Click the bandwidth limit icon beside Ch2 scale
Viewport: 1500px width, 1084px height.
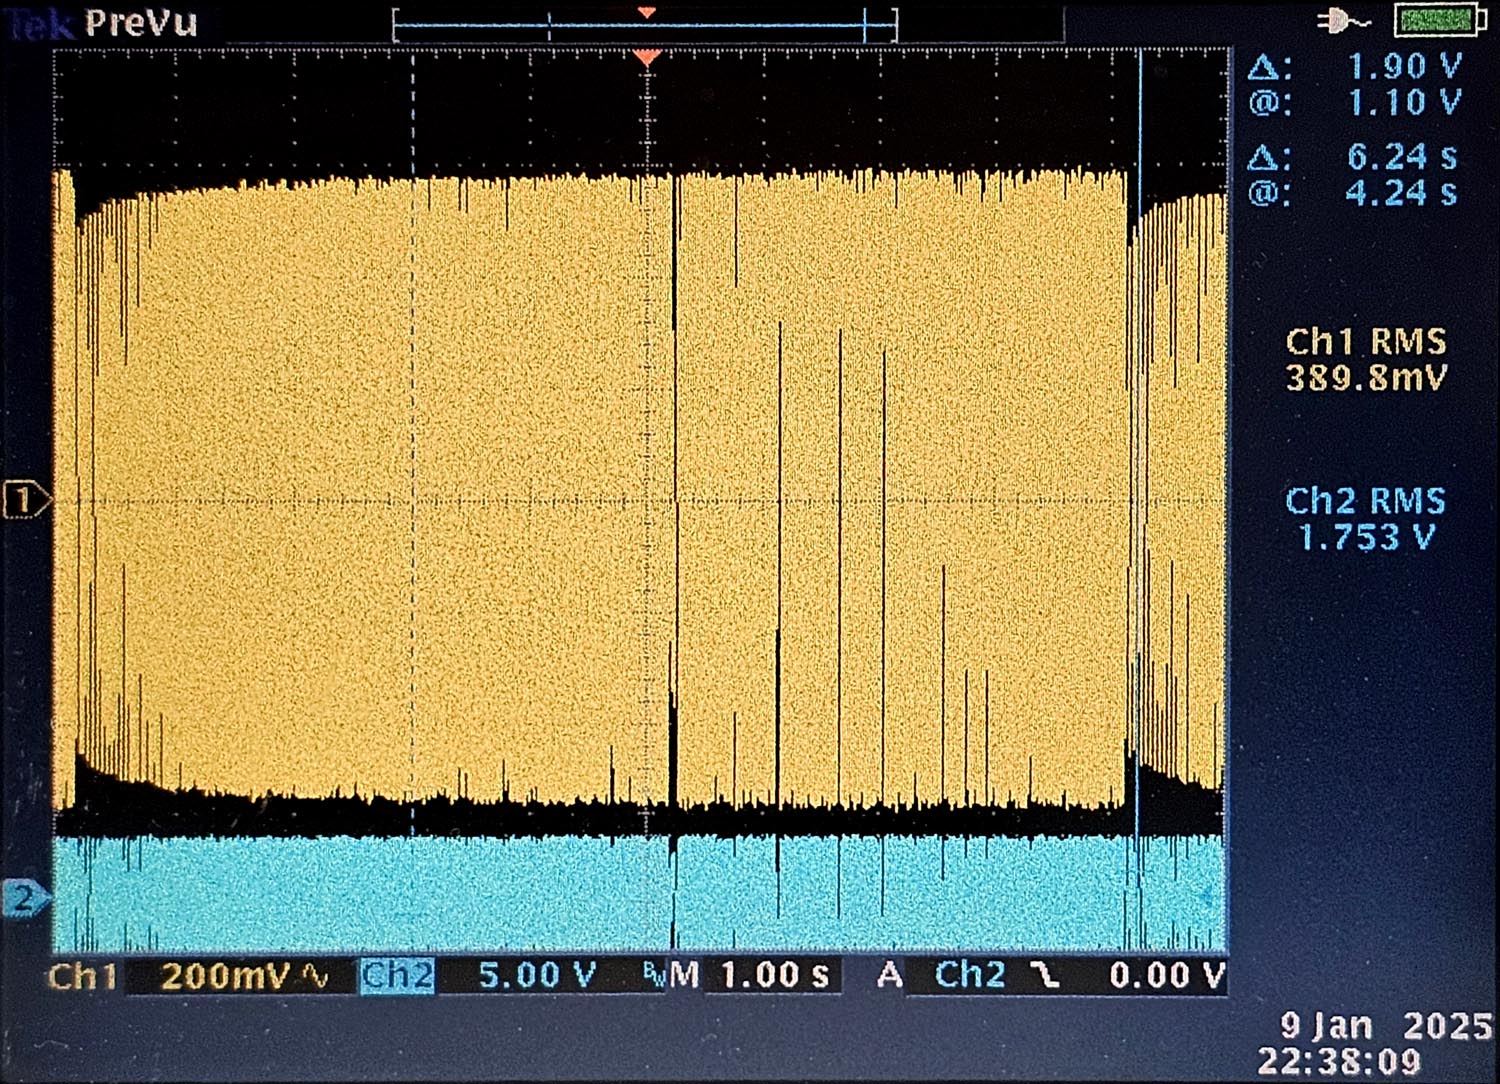click(x=653, y=976)
